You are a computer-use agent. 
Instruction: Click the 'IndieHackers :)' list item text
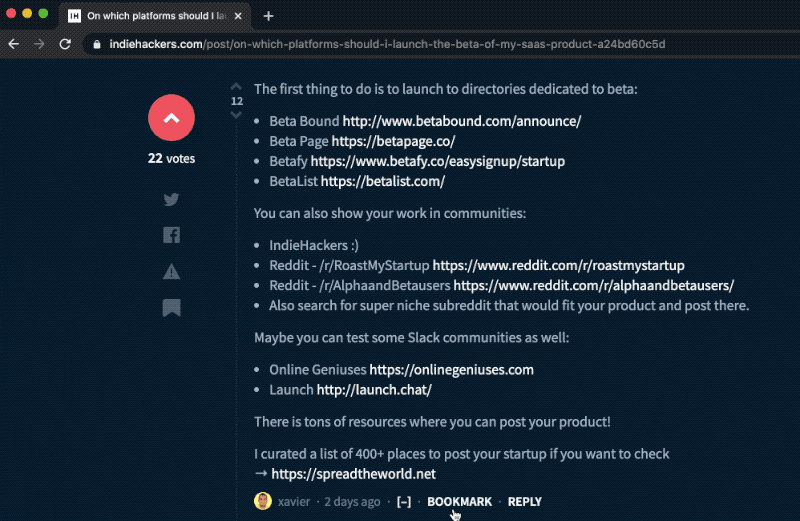(314, 245)
